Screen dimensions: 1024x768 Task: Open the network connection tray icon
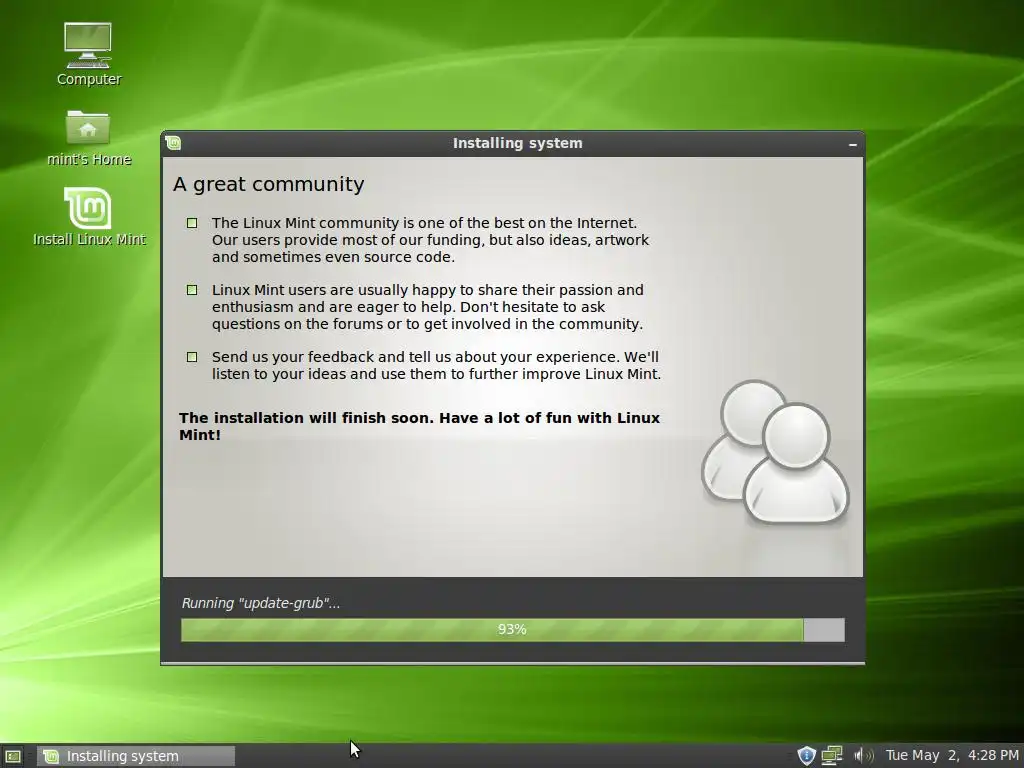(x=832, y=756)
